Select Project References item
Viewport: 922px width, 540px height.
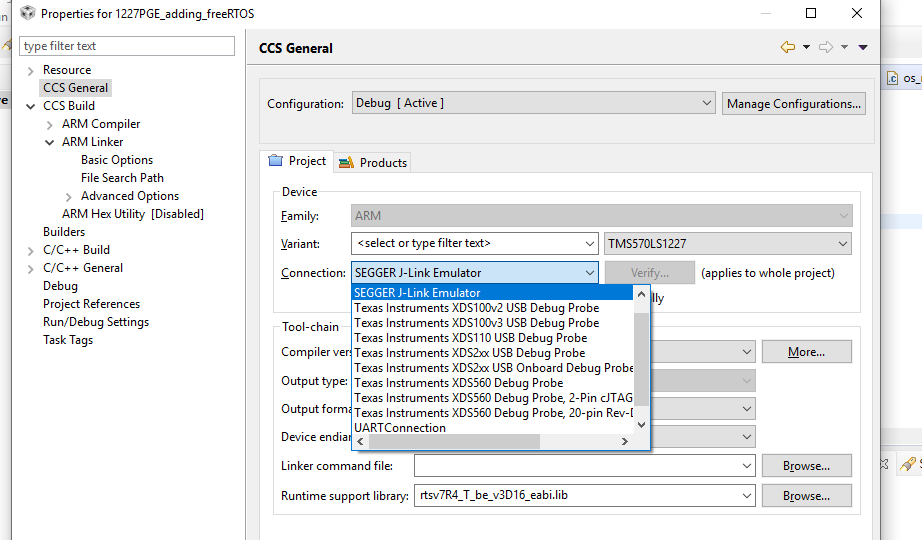[92, 304]
